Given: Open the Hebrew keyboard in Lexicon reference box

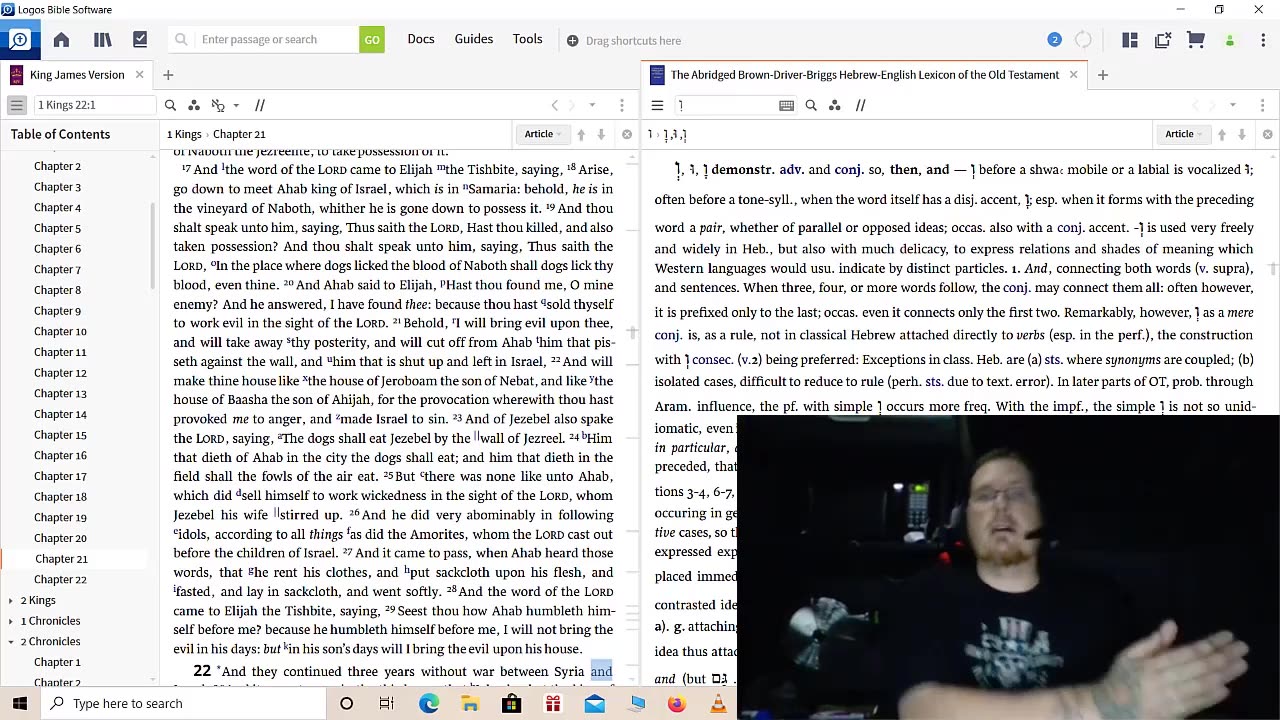Looking at the screenshot, I should tap(786, 105).
